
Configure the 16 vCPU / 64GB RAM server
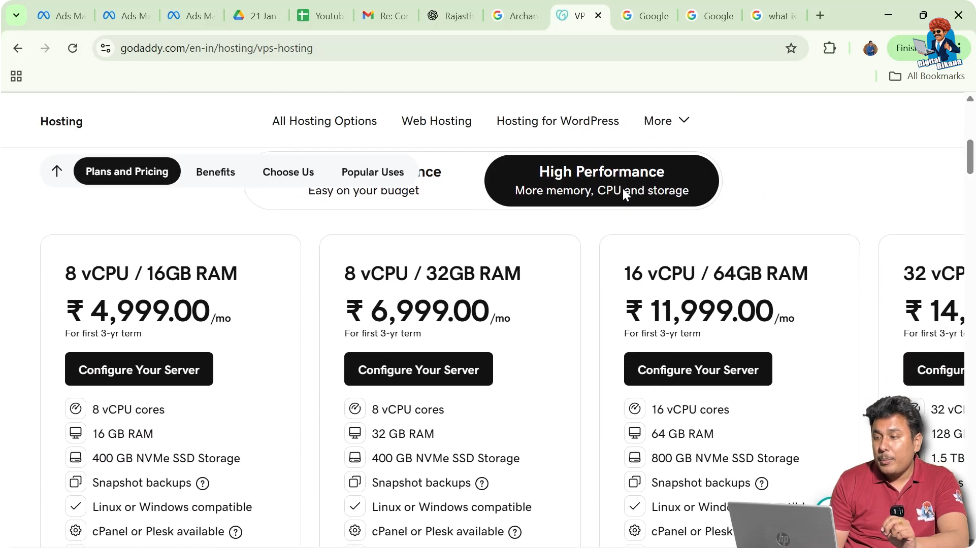click(x=697, y=369)
